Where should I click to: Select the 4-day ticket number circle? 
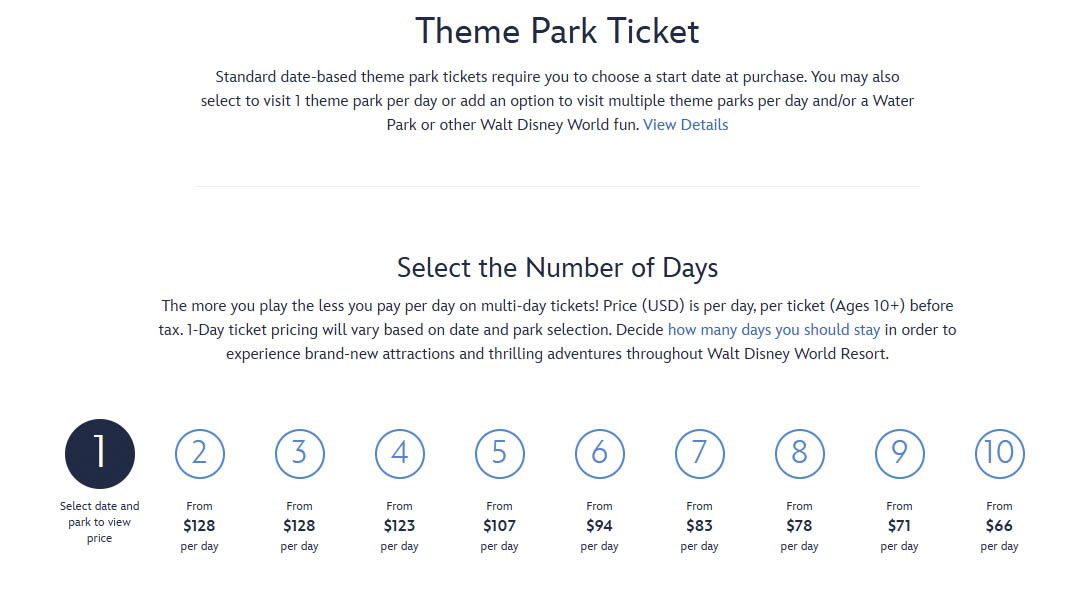tap(400, 453)
